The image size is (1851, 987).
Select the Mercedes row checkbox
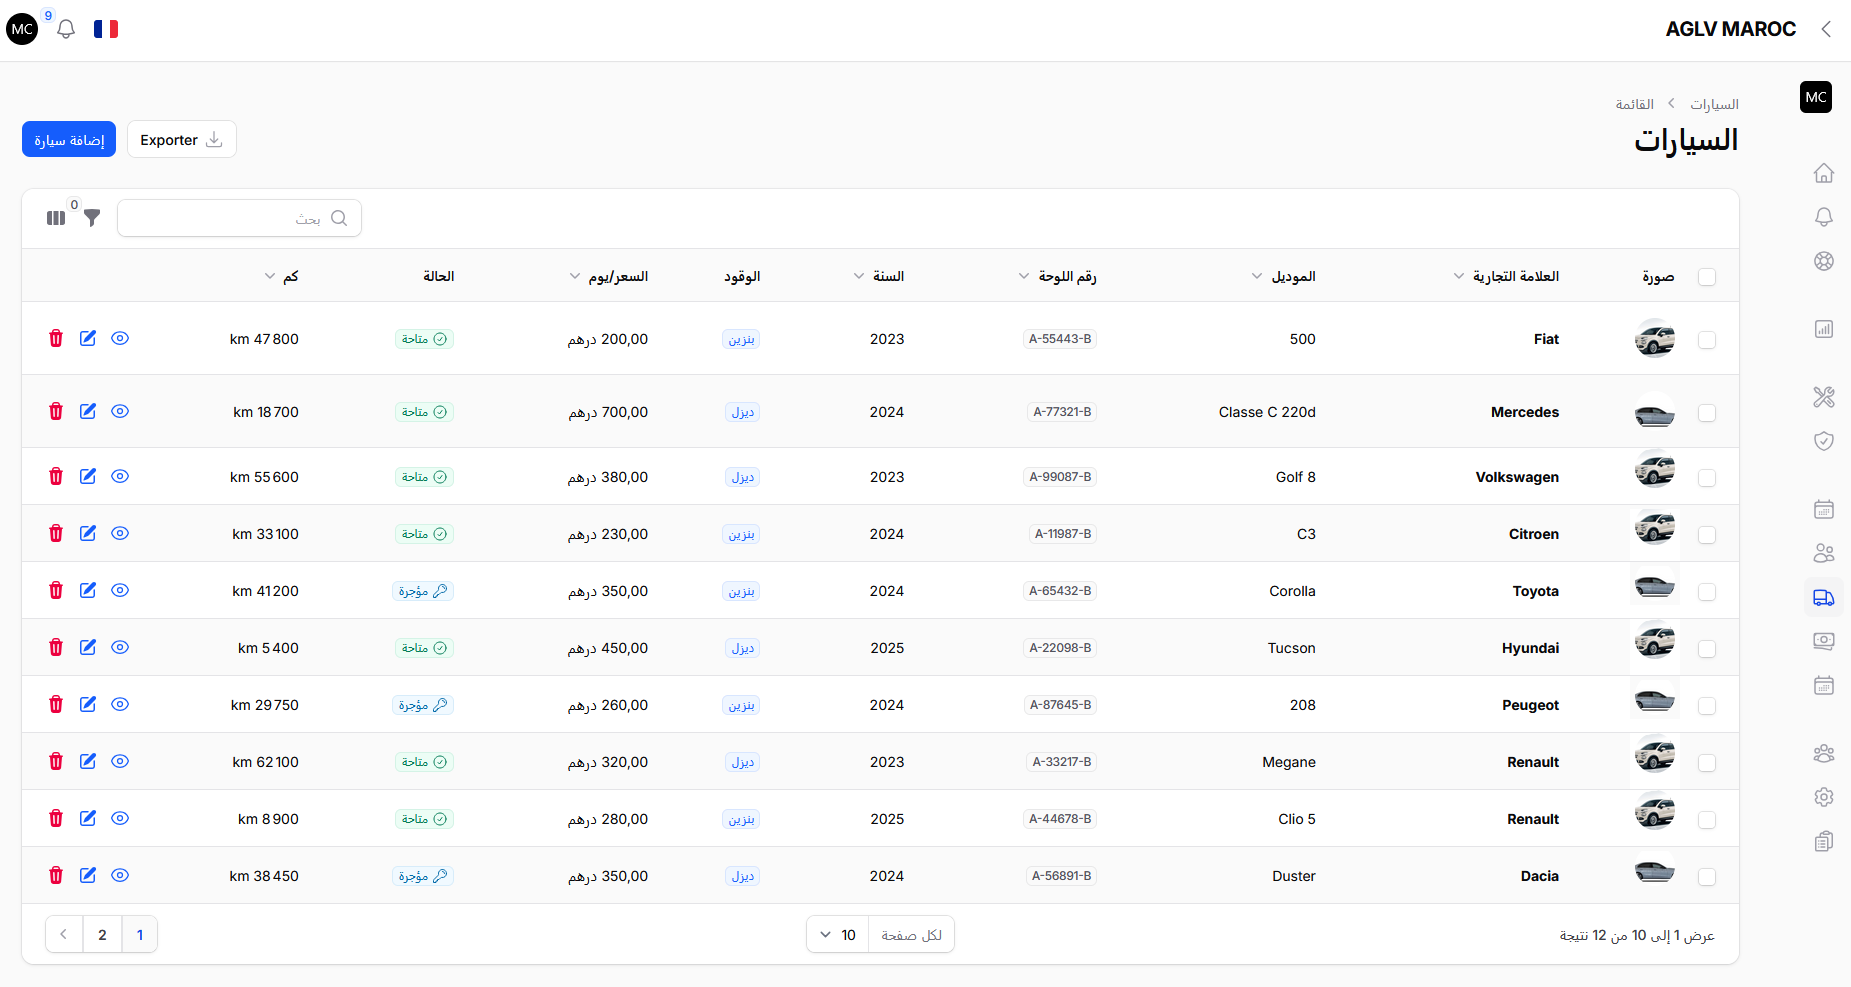(1707, 413)
